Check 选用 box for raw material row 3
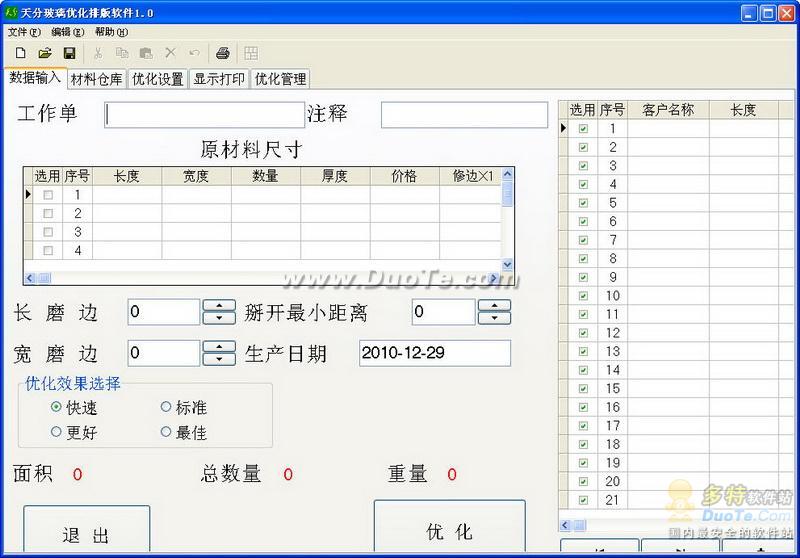Screen dimensions: 800x558 point(48,232)
